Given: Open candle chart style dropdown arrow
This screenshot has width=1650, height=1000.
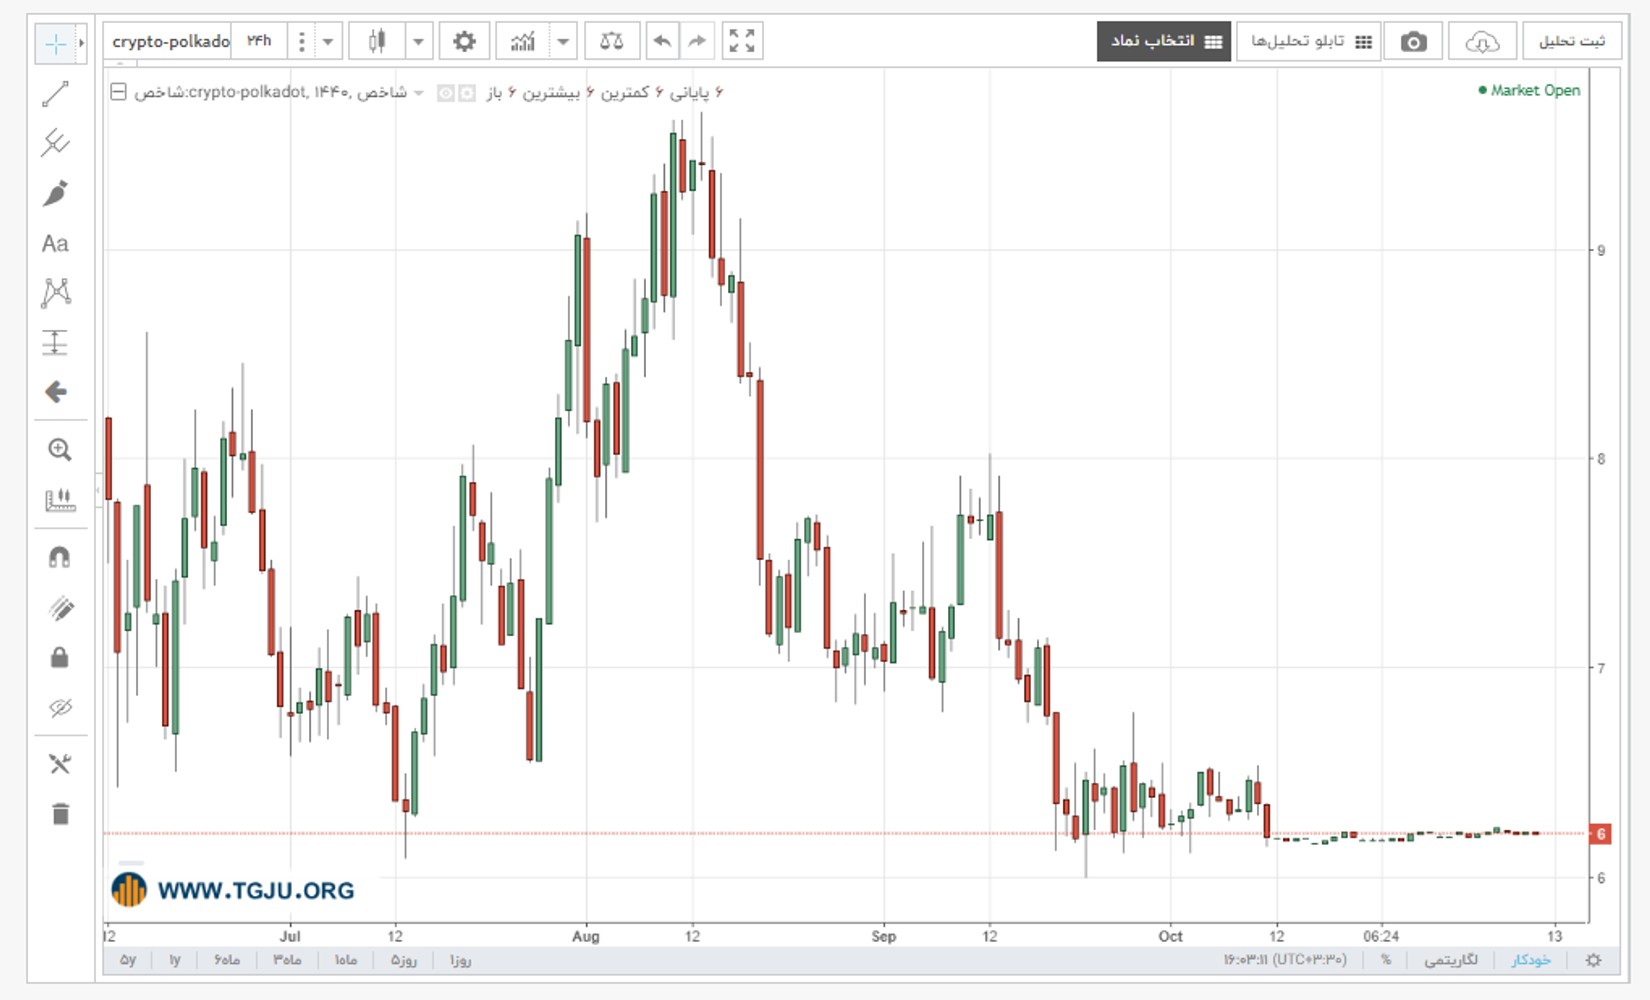Looking at the screenshot, I should tap(418, 42).
